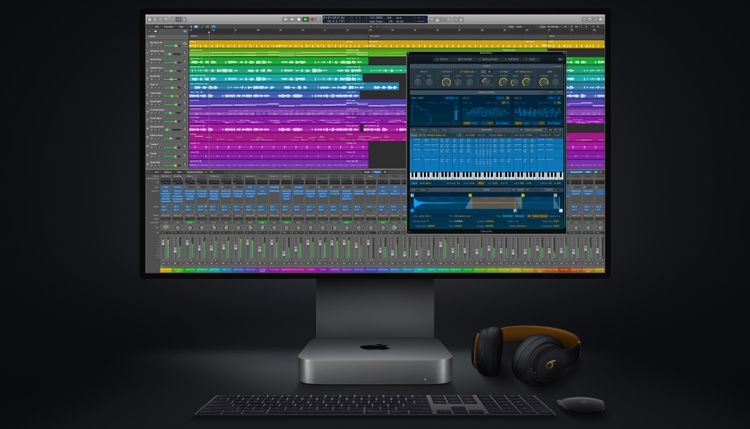Click the duplicate track icon beside the plus button

(156, 32)
